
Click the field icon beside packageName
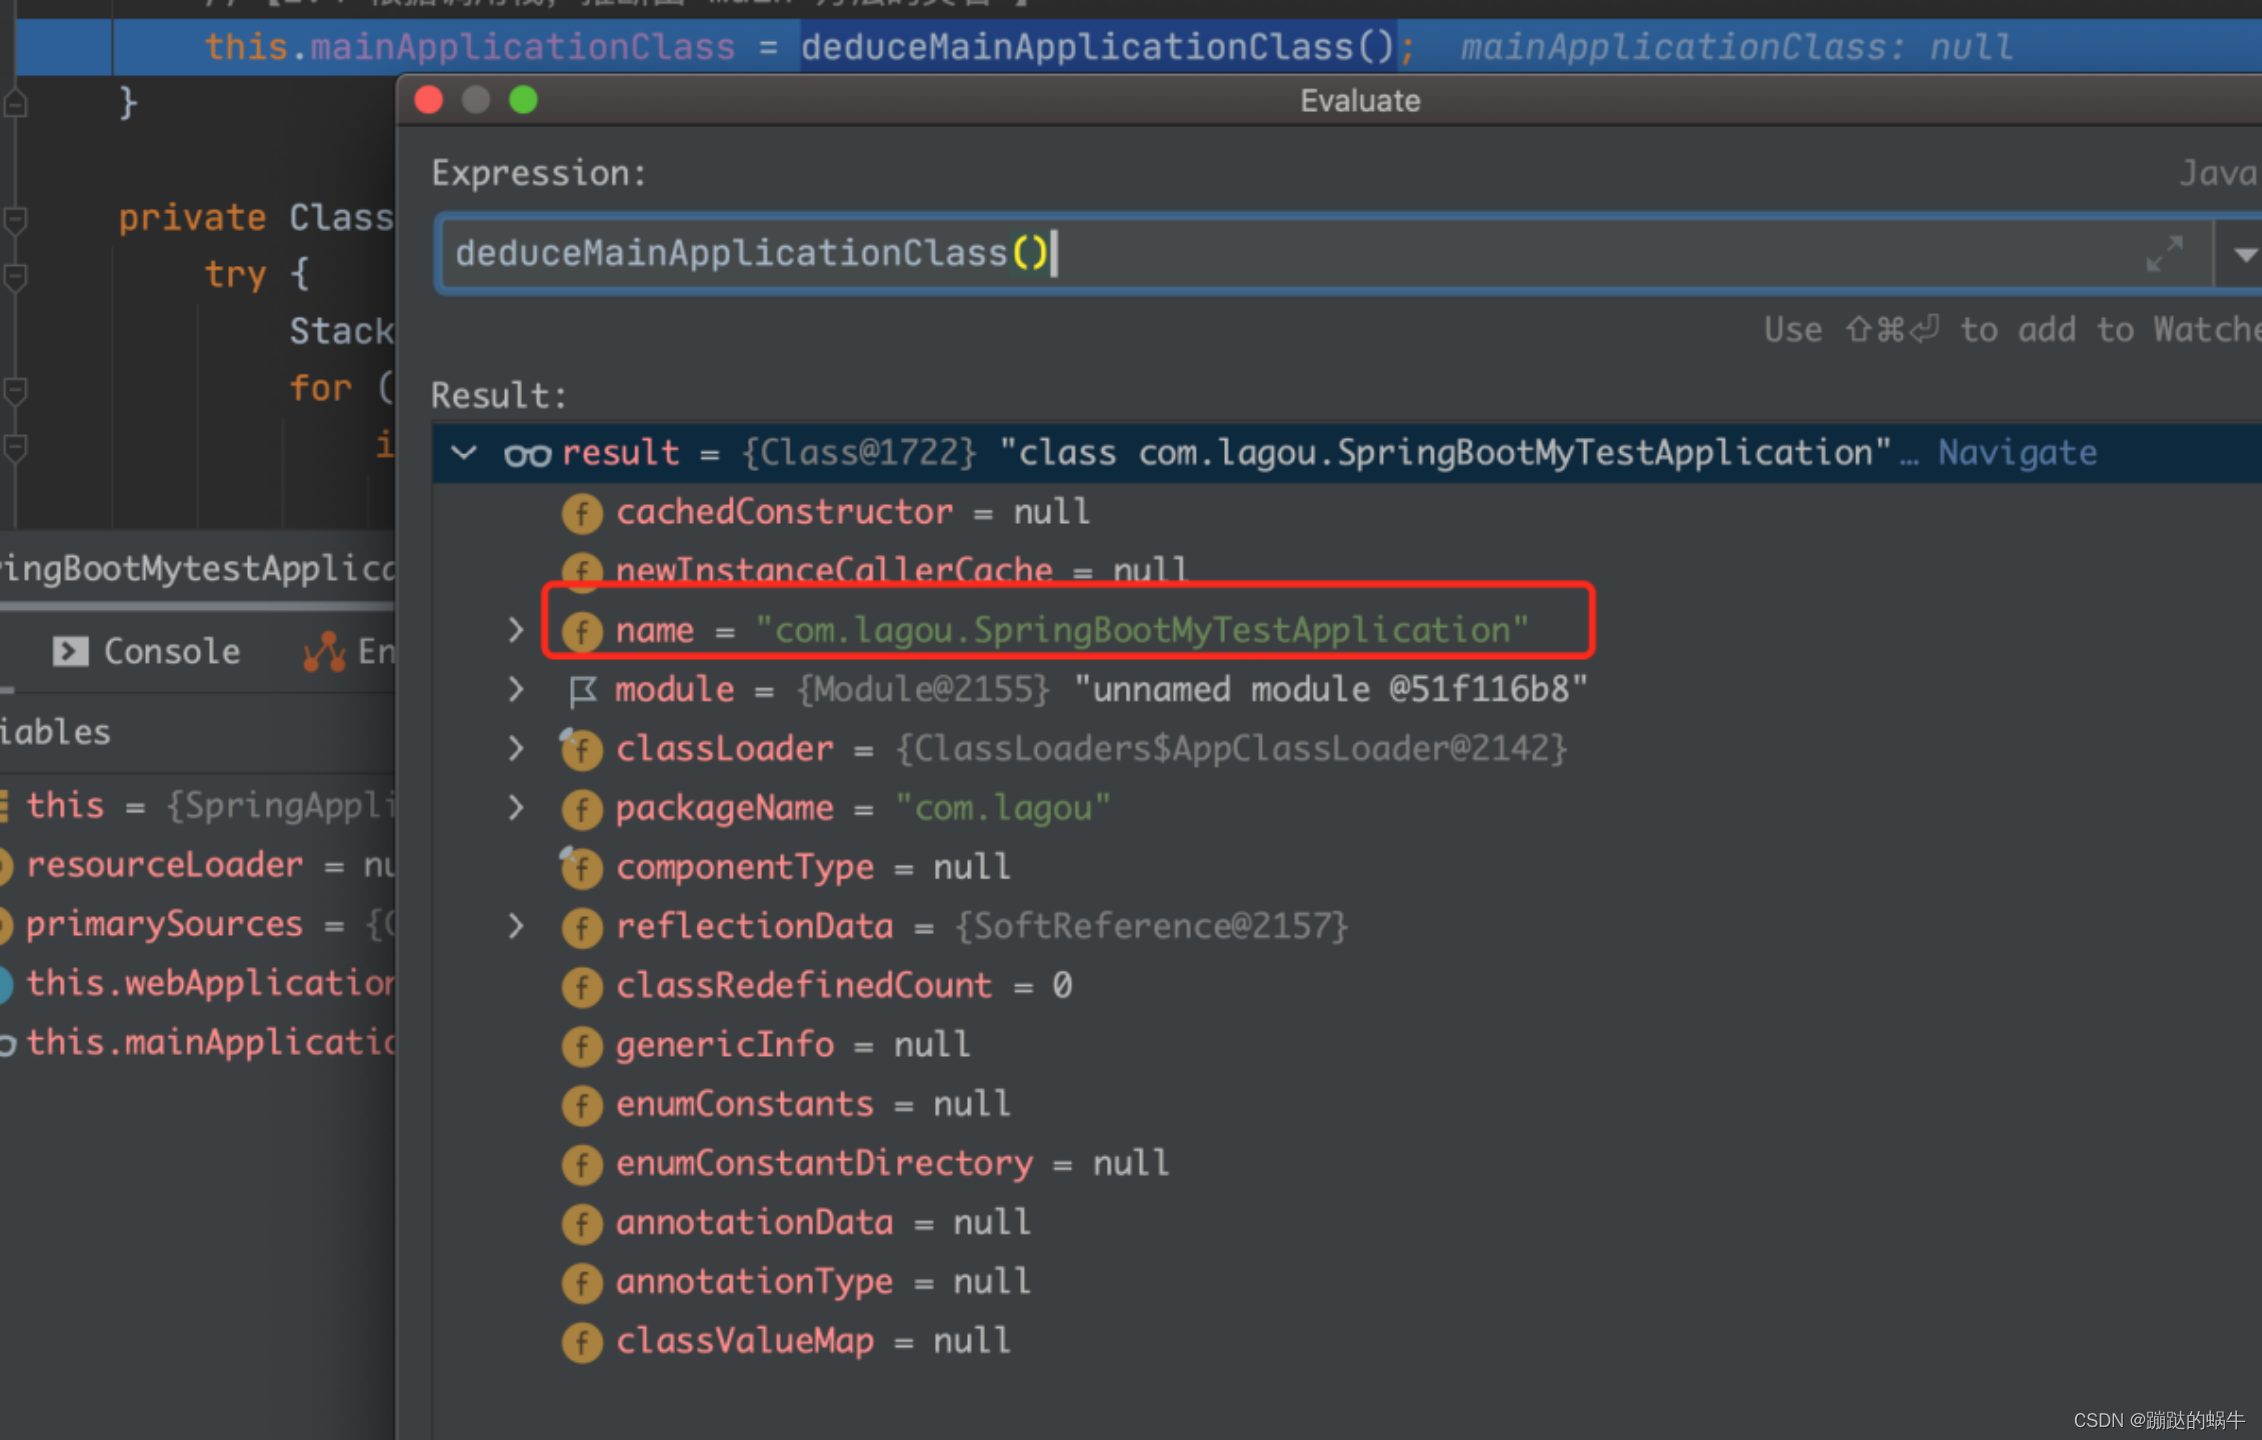tap(582, 809)
